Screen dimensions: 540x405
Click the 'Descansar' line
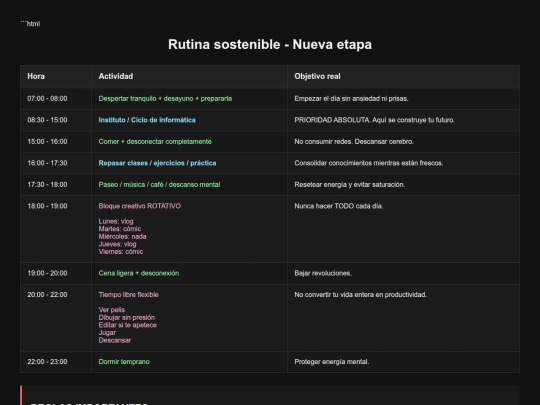pyautogui.click(x=115, y=340)
